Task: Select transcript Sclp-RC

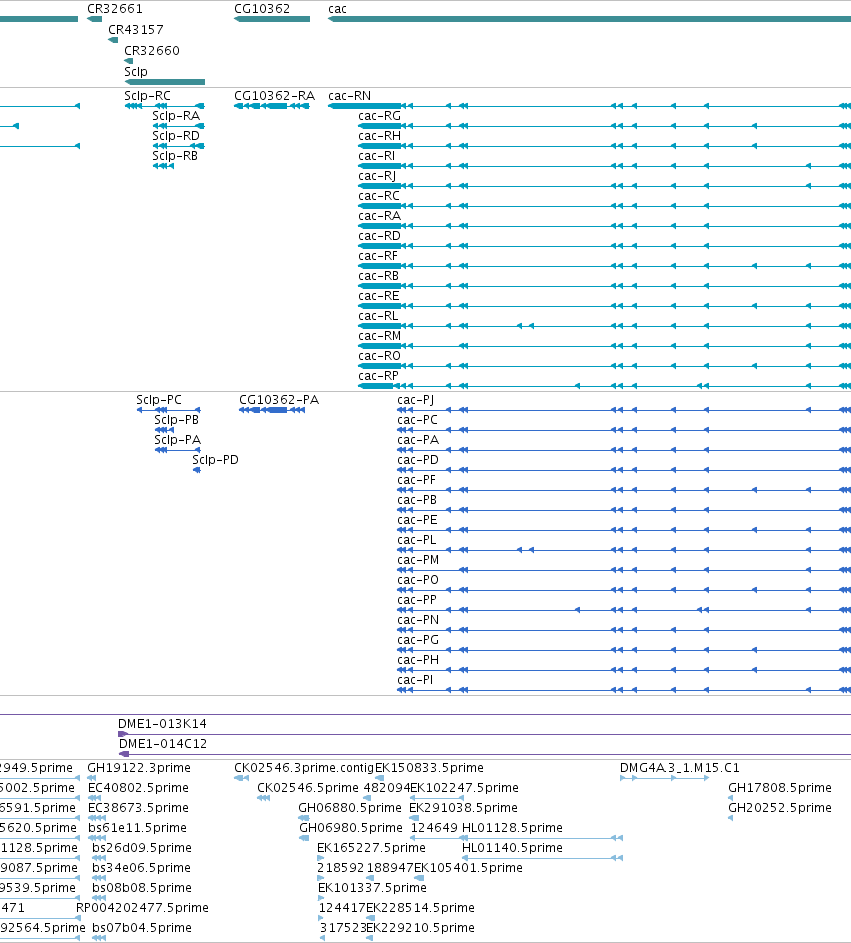Action: tap(164, 106)
